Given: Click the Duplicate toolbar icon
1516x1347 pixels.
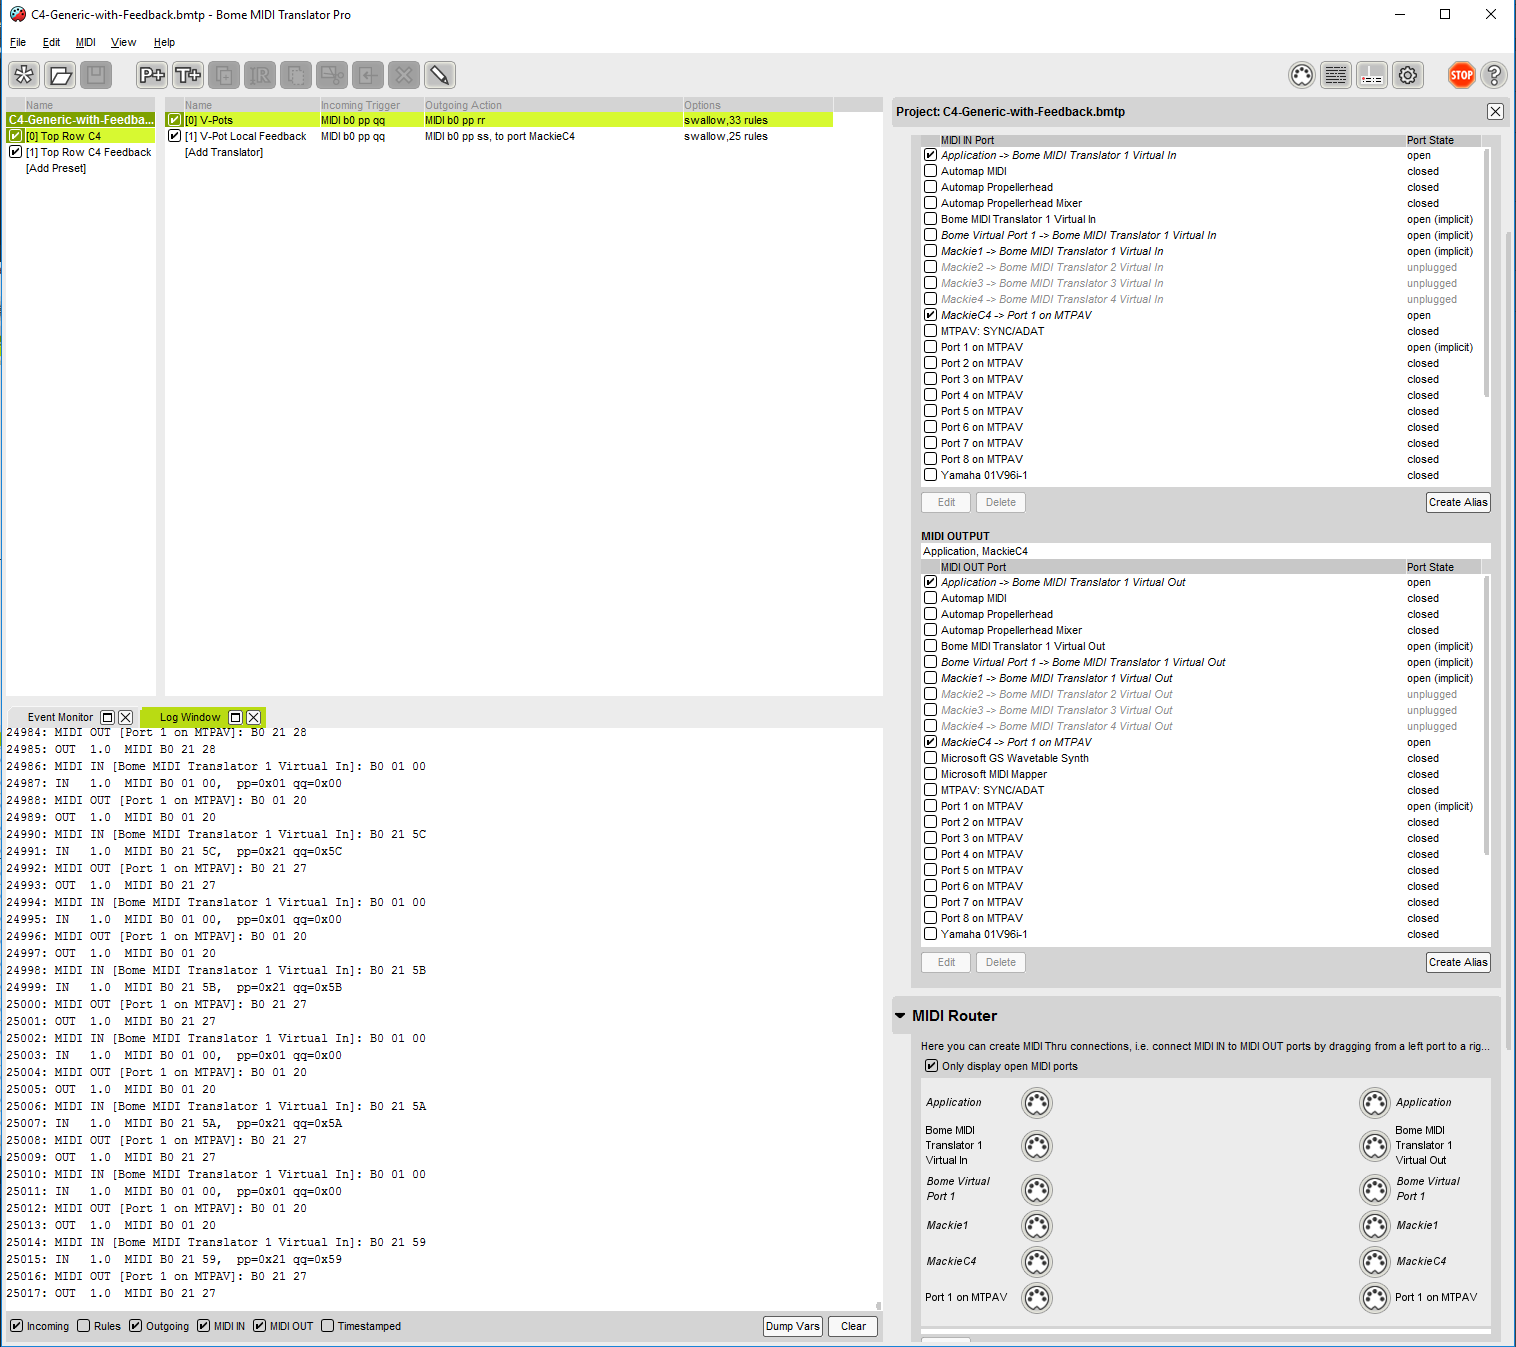Looking at the screenshot, I should click(224, 75).
